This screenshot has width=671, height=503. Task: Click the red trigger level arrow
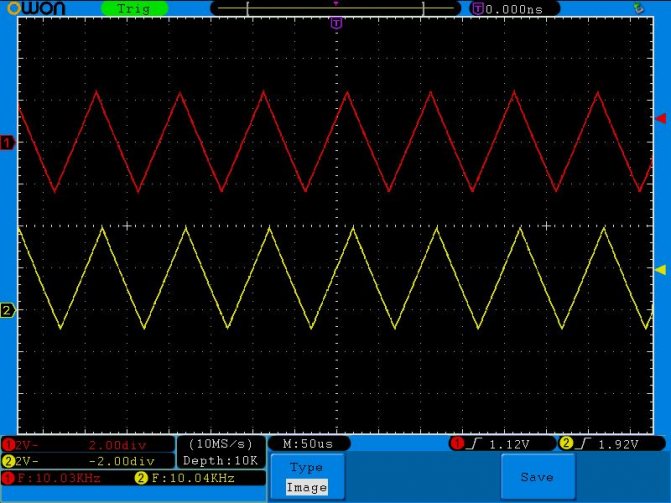pos(661,118)
